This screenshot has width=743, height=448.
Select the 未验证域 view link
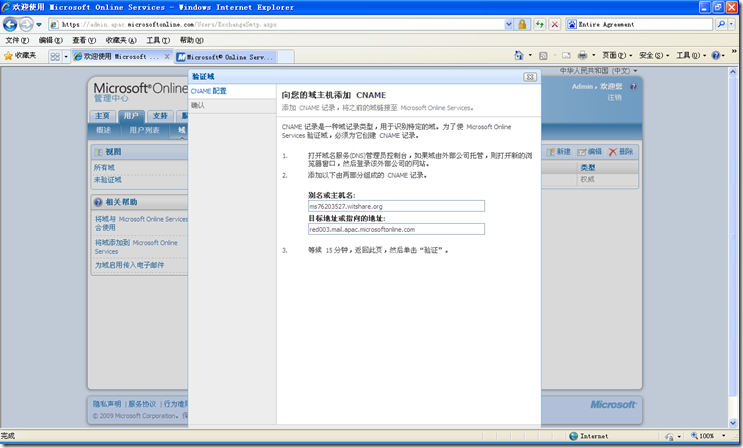(108, 180)
